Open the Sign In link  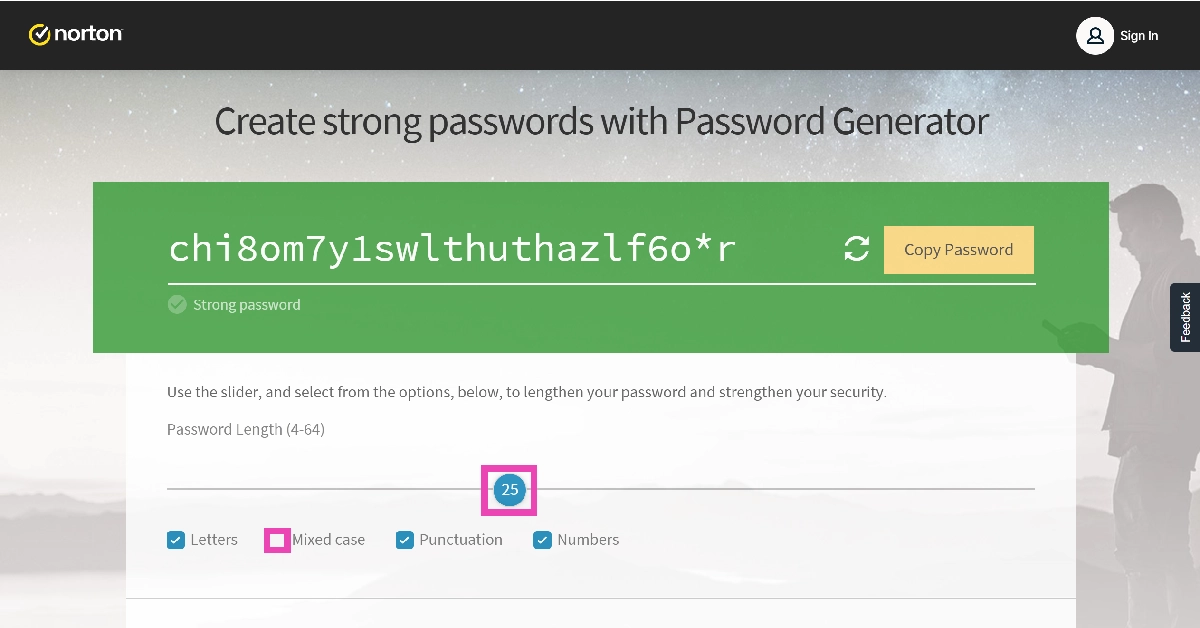pos(1139,36)
